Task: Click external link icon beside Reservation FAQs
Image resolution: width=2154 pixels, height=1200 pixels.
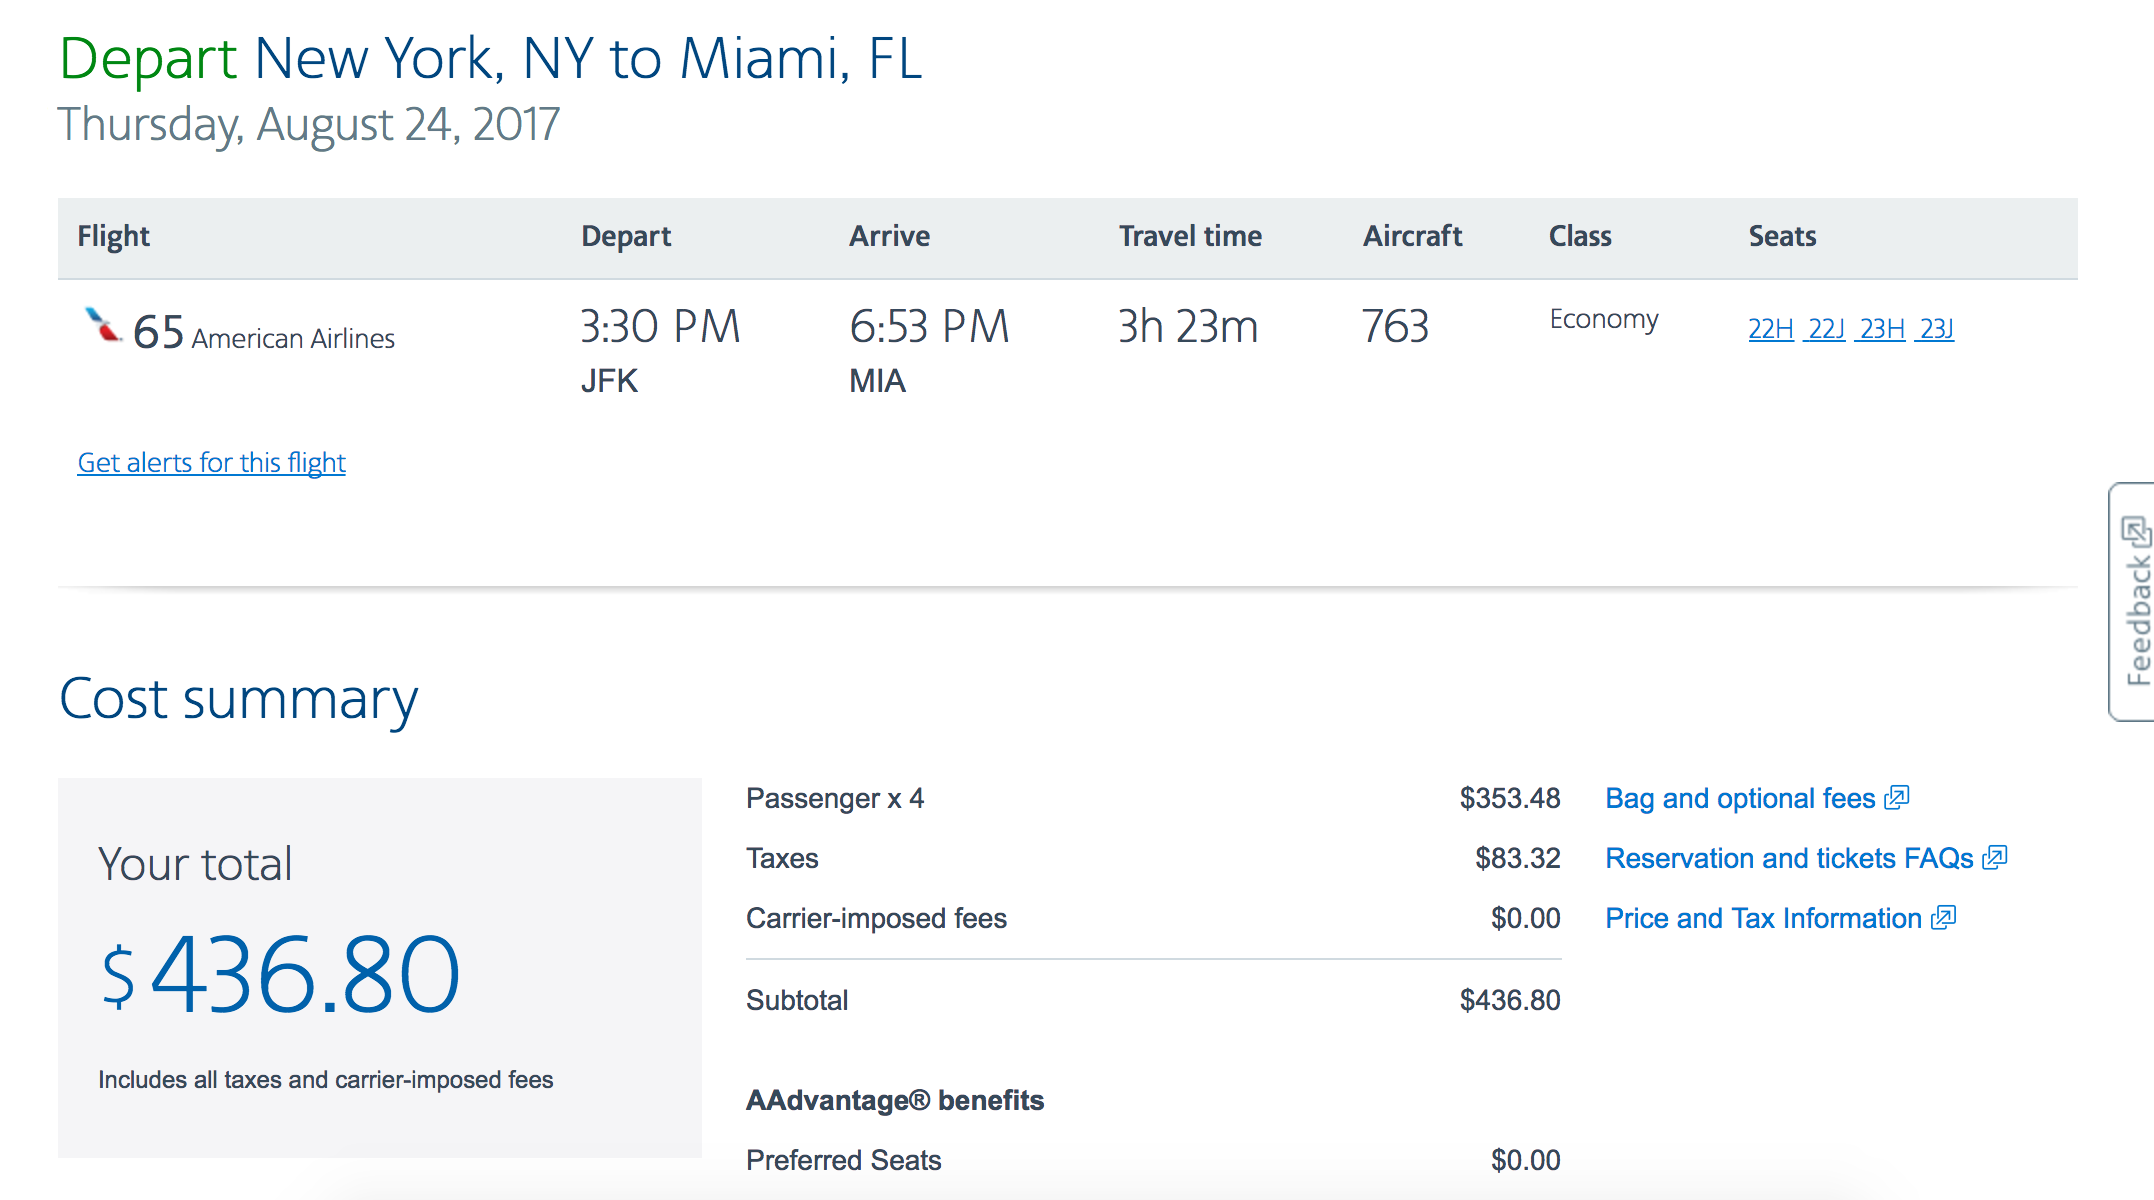Action: pyautogui.click(x=1995, y=858)
